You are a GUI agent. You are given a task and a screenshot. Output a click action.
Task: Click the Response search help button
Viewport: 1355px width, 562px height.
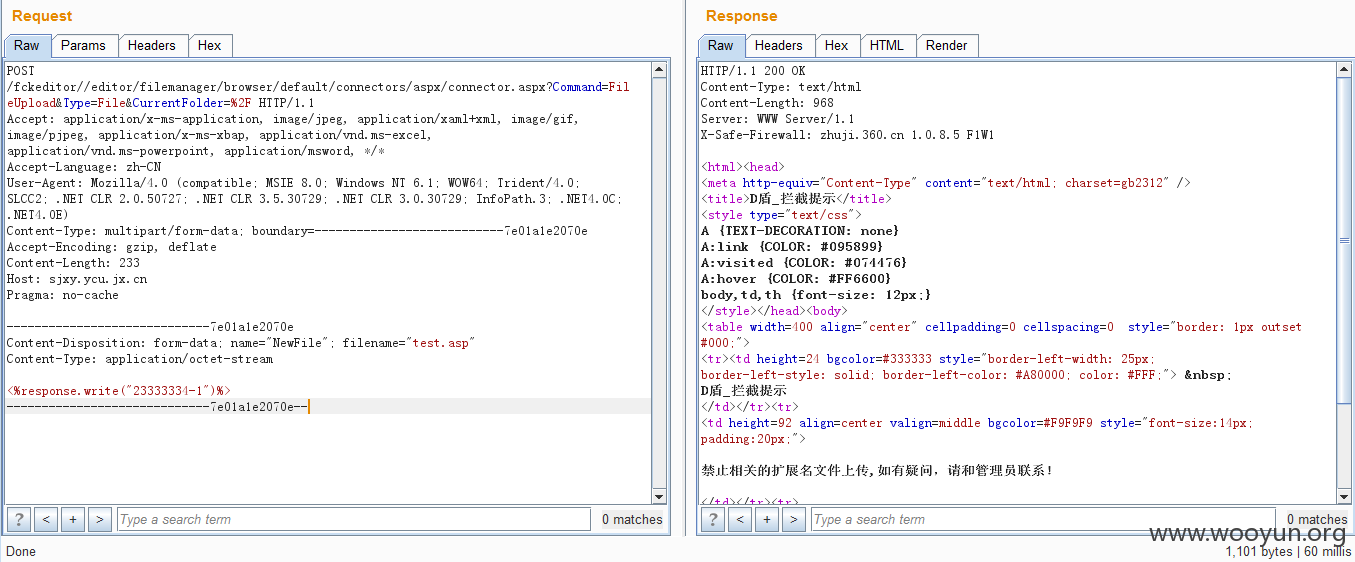(713, 519)
